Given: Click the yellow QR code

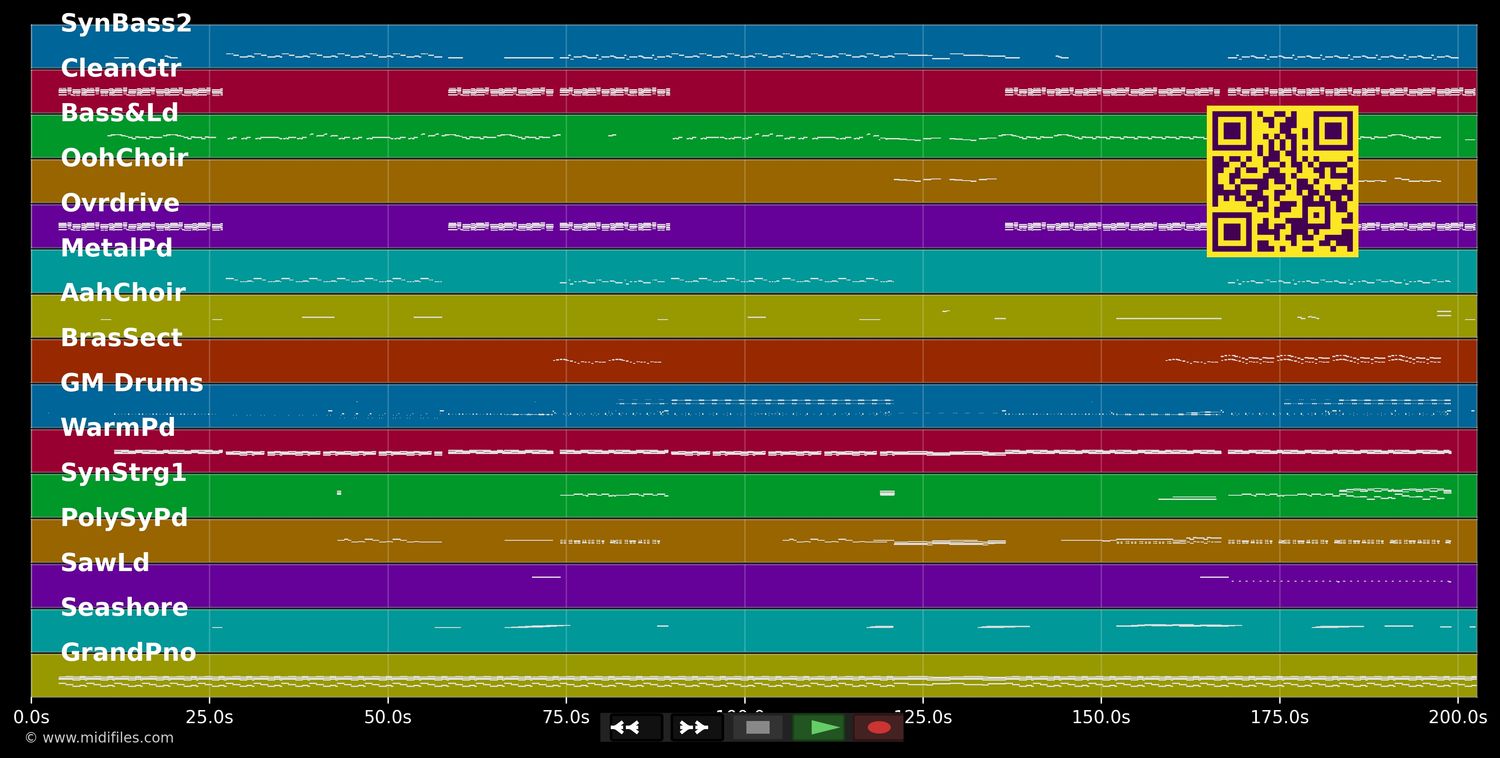Looking at the screenshot, I should coord(1282,181).
